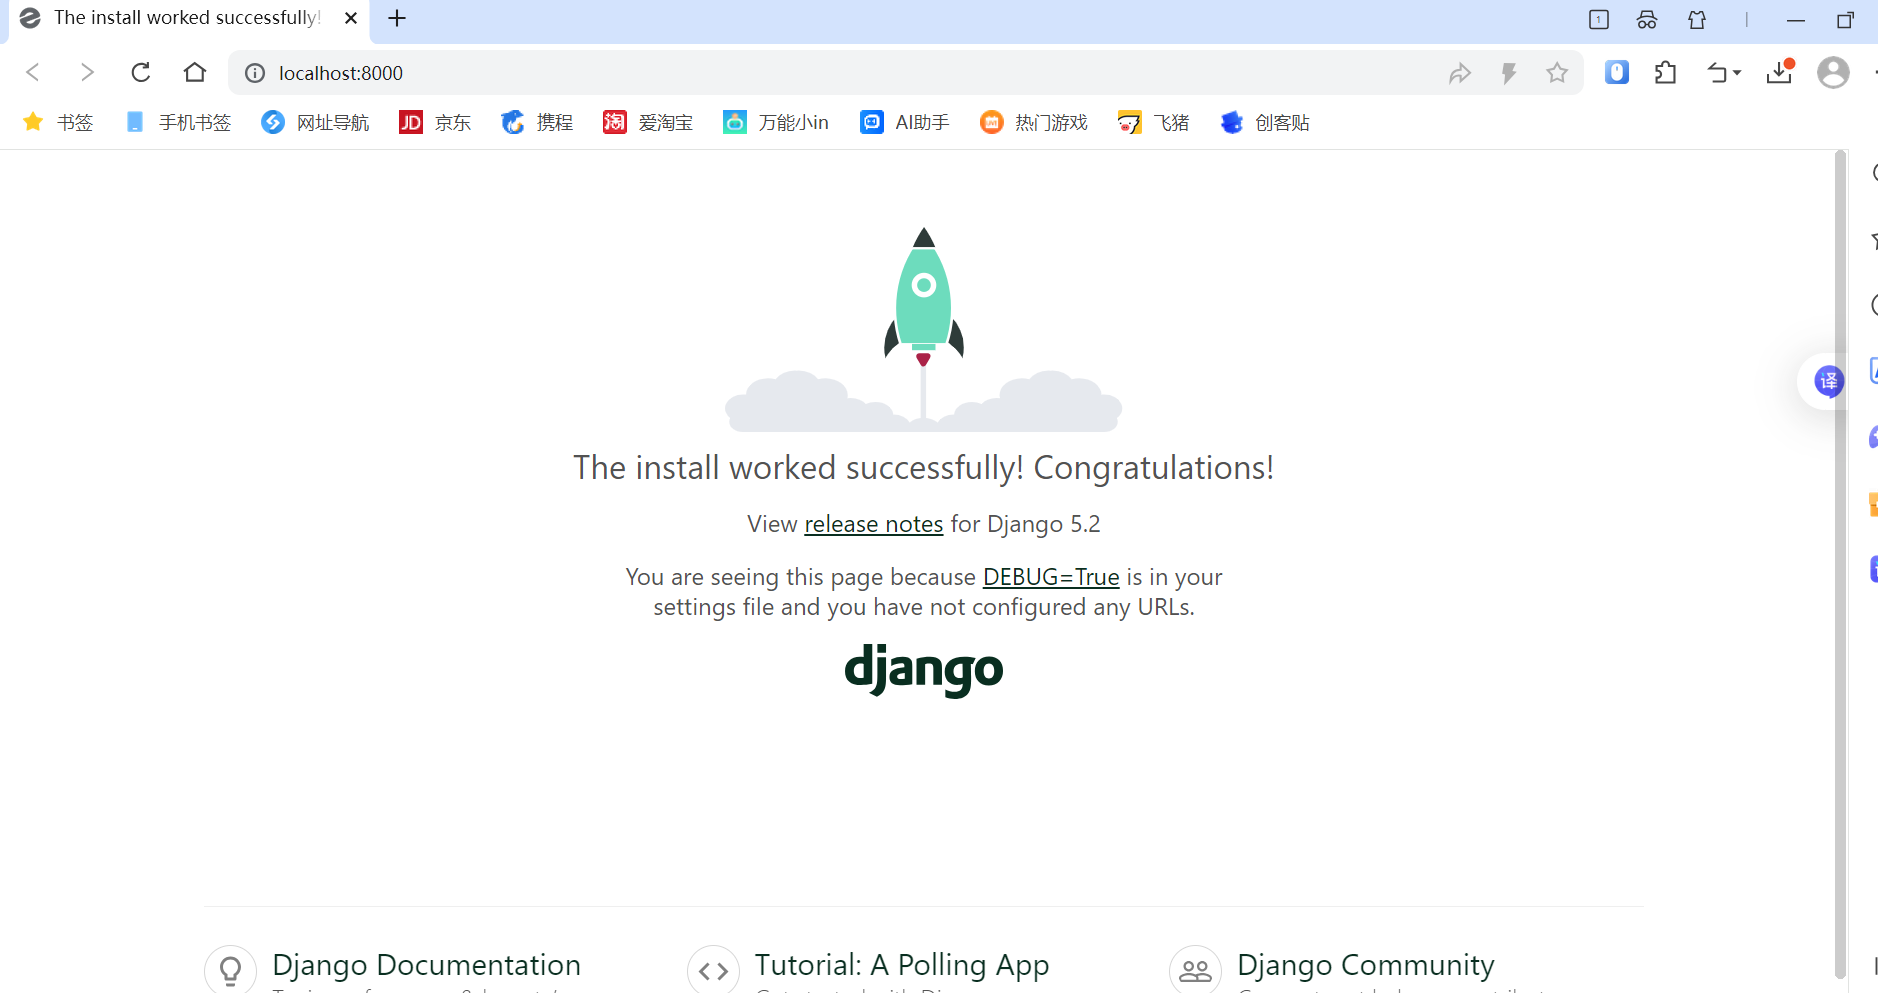Click the floating translate (译) button
This screenshot has height=993, width=1878.
click(x=1829, y=381)
